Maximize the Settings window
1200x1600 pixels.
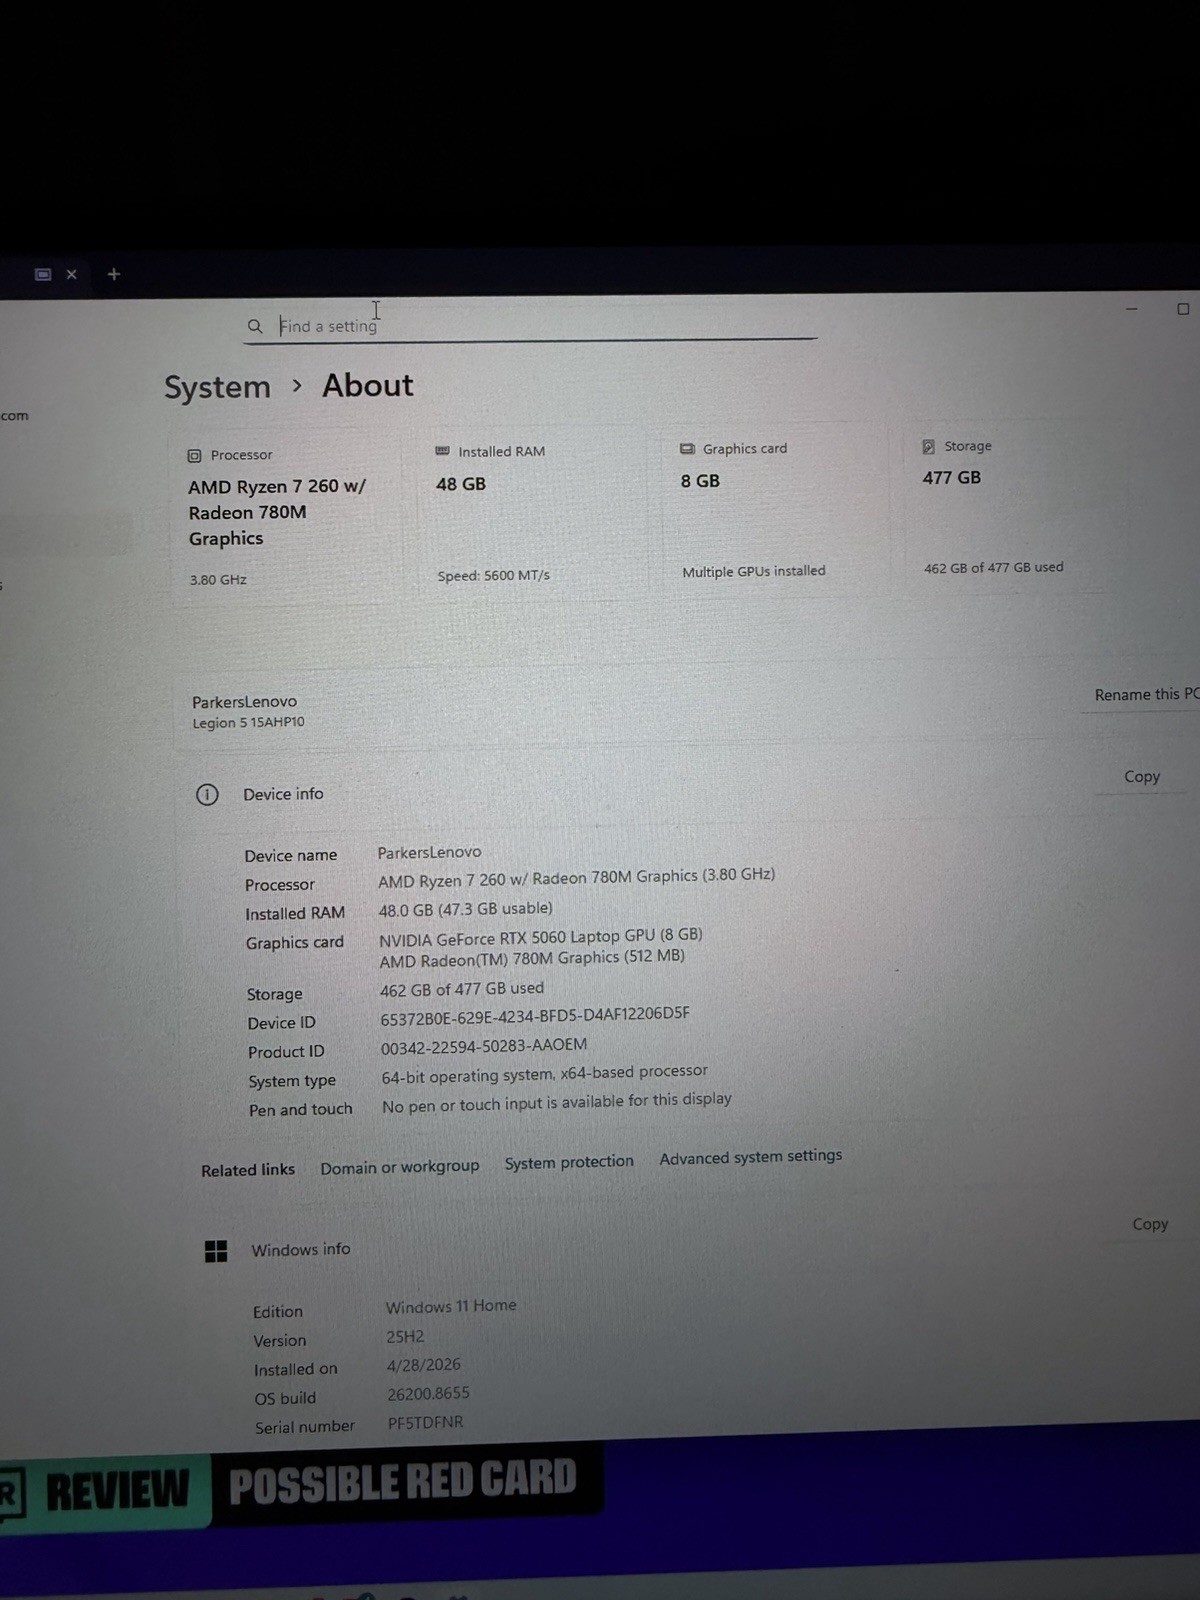1183,309
